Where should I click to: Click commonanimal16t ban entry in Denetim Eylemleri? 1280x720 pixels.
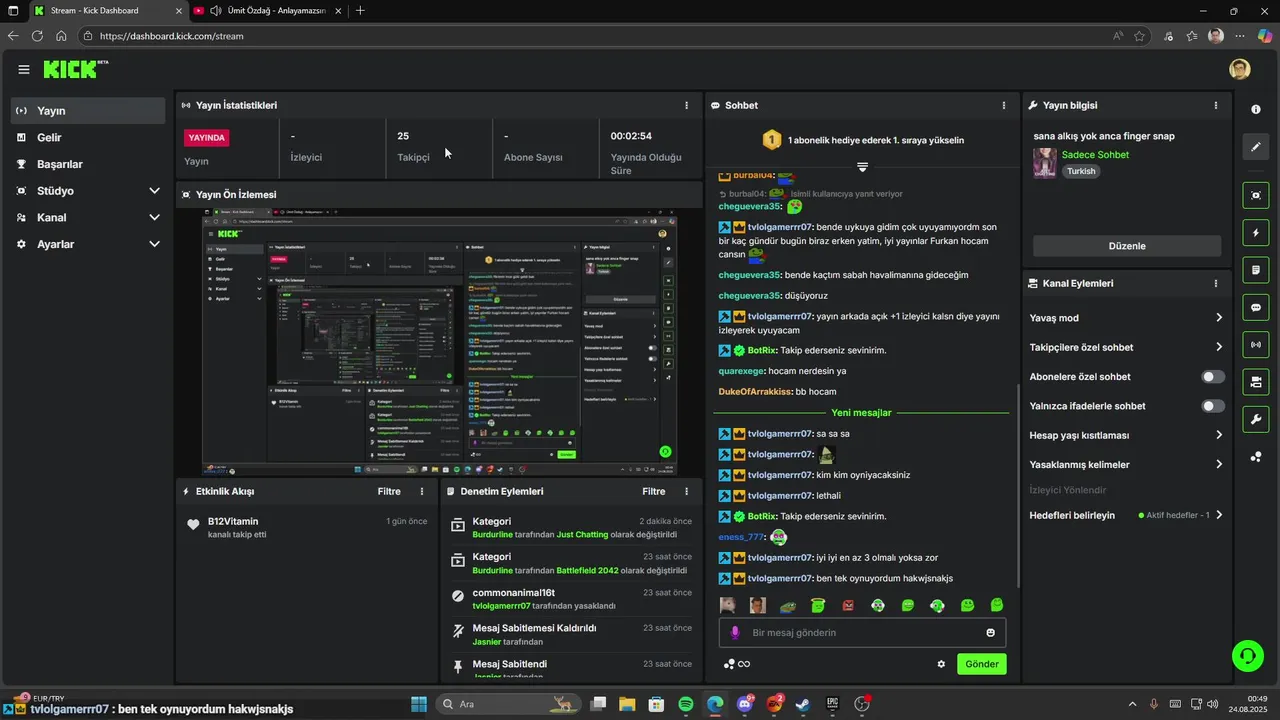tap(570, 599)
